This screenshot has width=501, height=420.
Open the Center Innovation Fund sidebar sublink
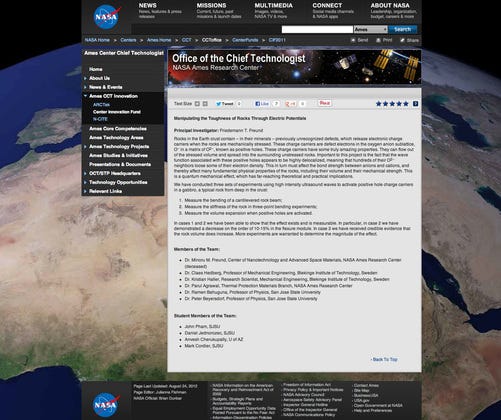tap(117, 112)
